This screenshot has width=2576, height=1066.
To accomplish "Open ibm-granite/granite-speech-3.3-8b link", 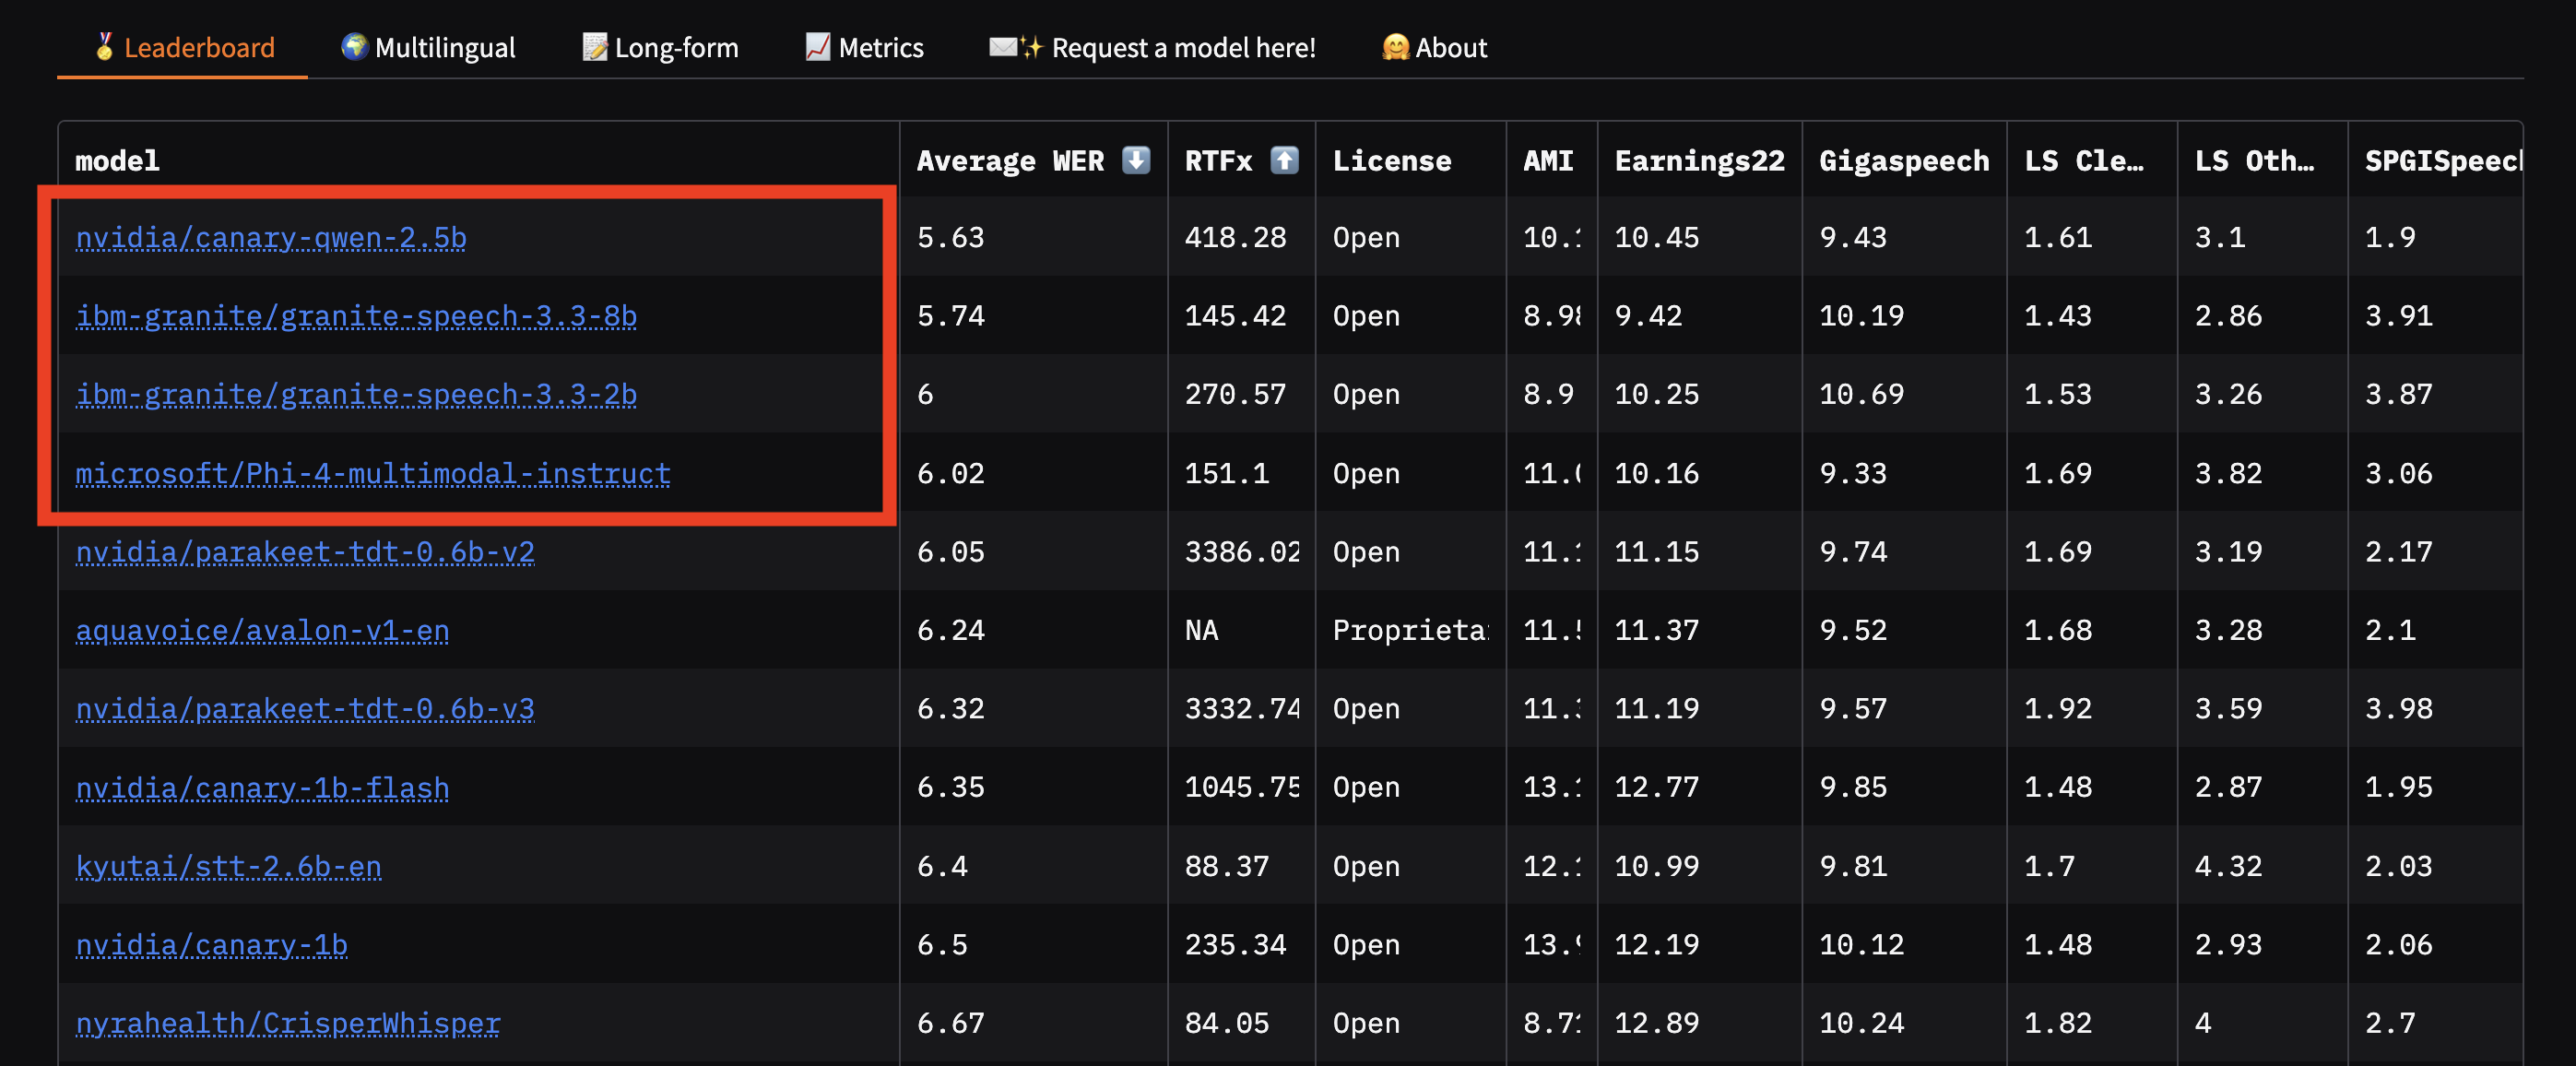I will pos(356,316).
